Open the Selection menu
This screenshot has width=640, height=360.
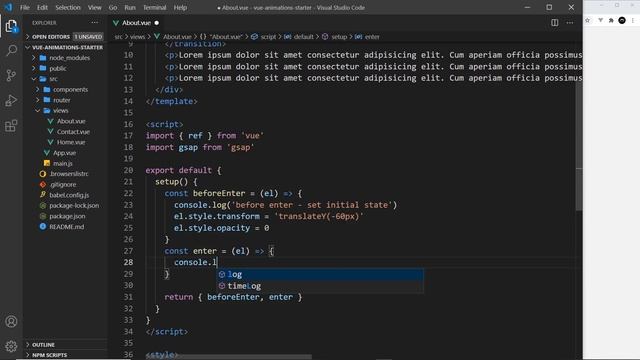coord(68,7)
